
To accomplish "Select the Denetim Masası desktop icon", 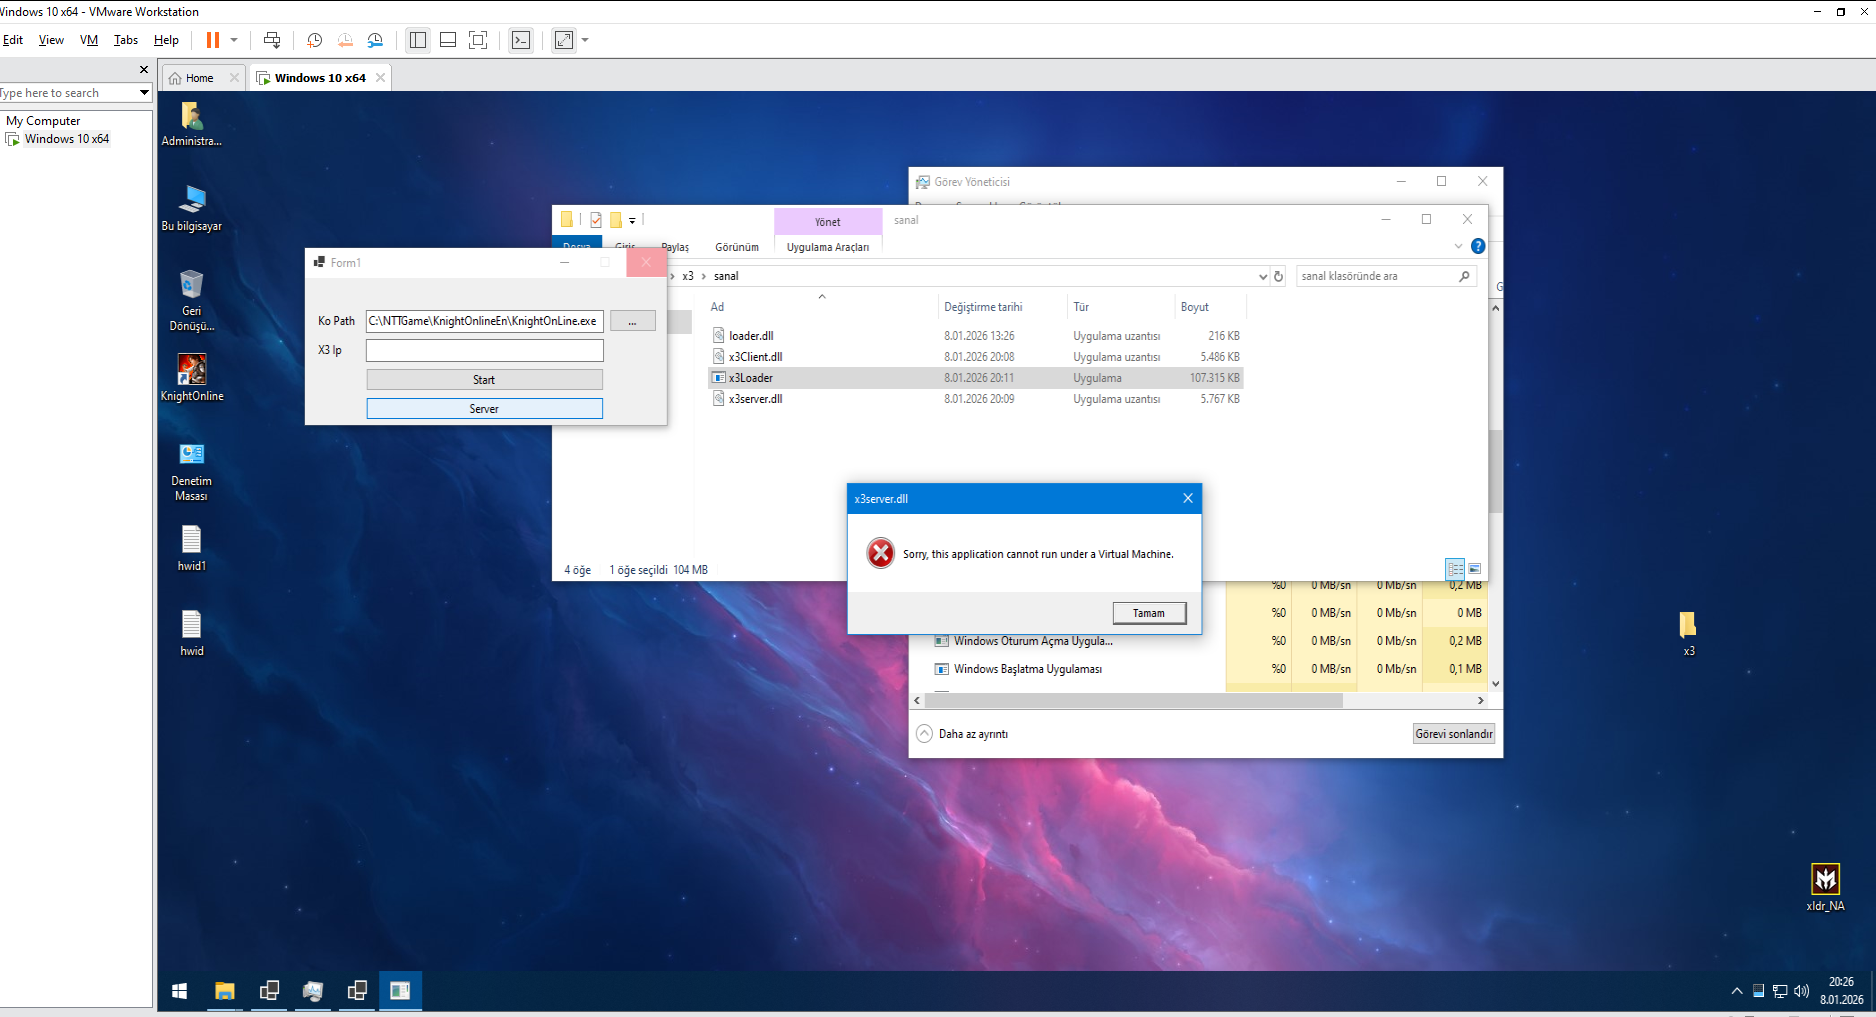I will click(x=192, y=472).
